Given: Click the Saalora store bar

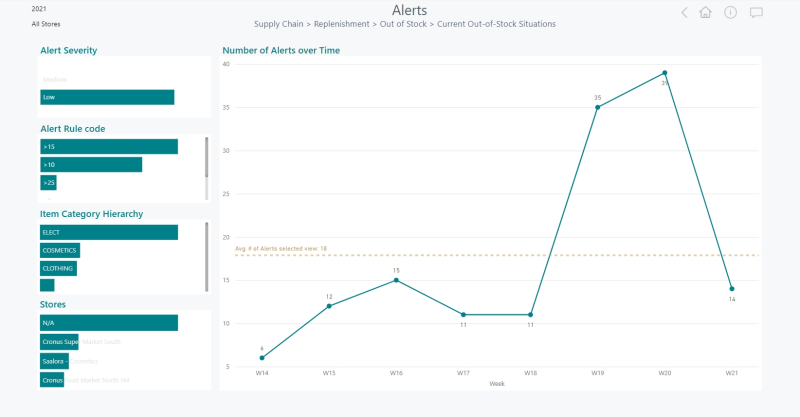Looking at the screenshot, I should click(54, 361).
